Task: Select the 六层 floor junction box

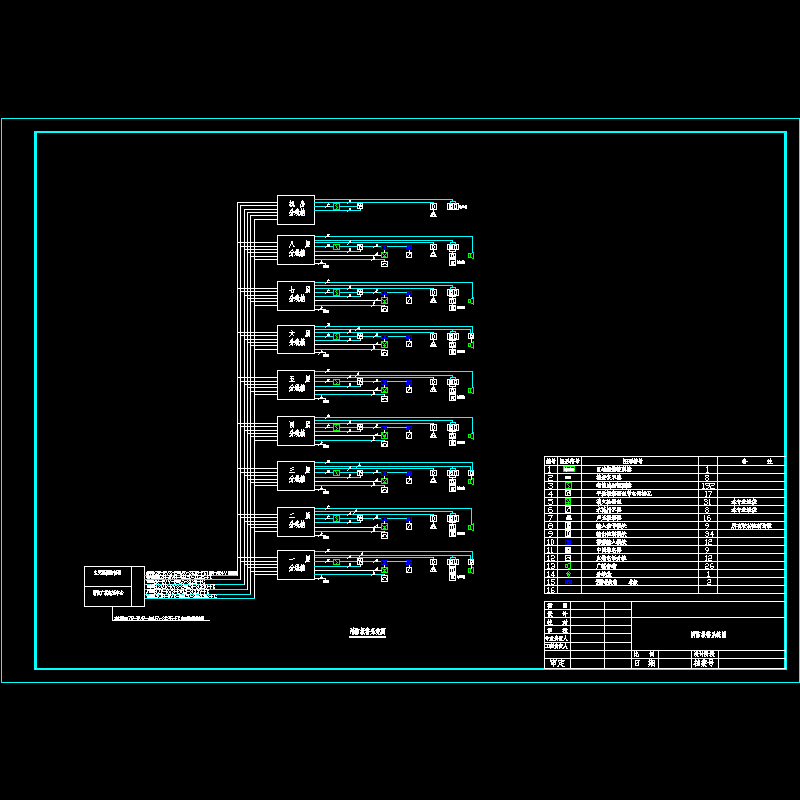Action: (x=296, y=339)
